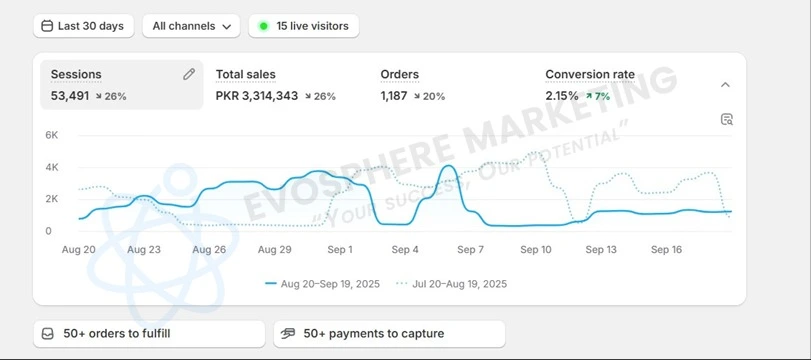The width and height of the screenshot is (811, 360).
Task: Click the Sep 13 axis label
Action: (x=601, y=250)
